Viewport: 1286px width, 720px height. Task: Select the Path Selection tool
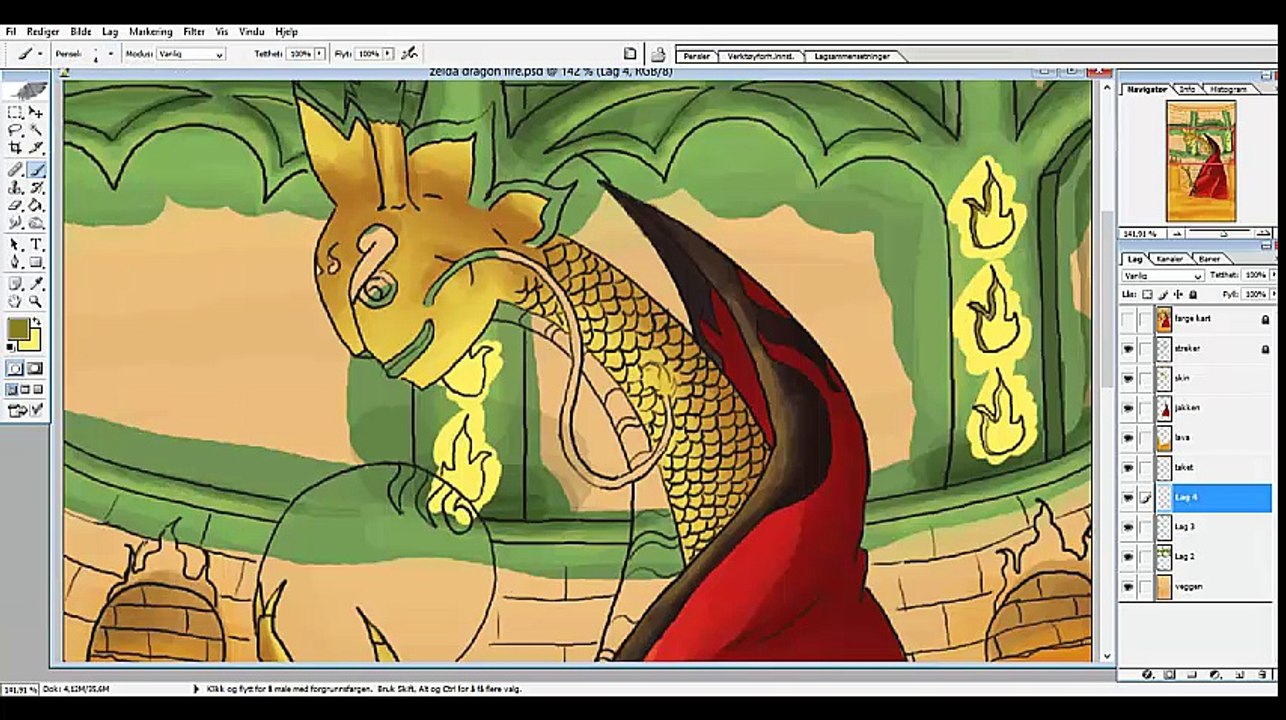15,245
